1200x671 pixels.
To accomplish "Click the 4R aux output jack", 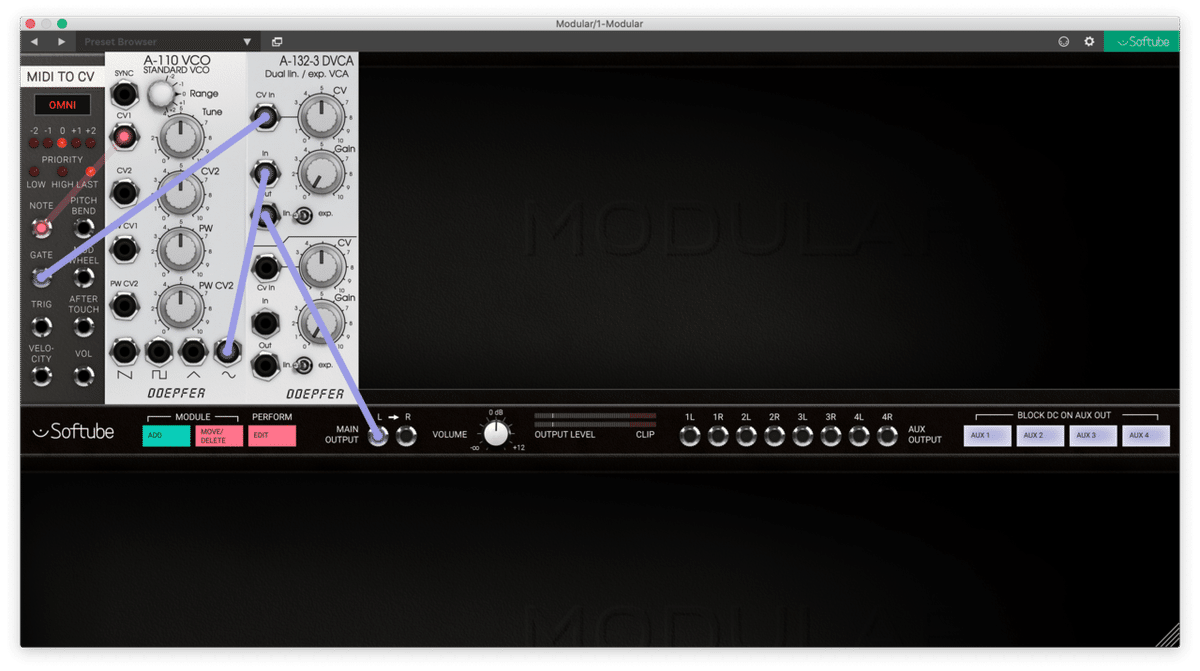I will 887,436.
